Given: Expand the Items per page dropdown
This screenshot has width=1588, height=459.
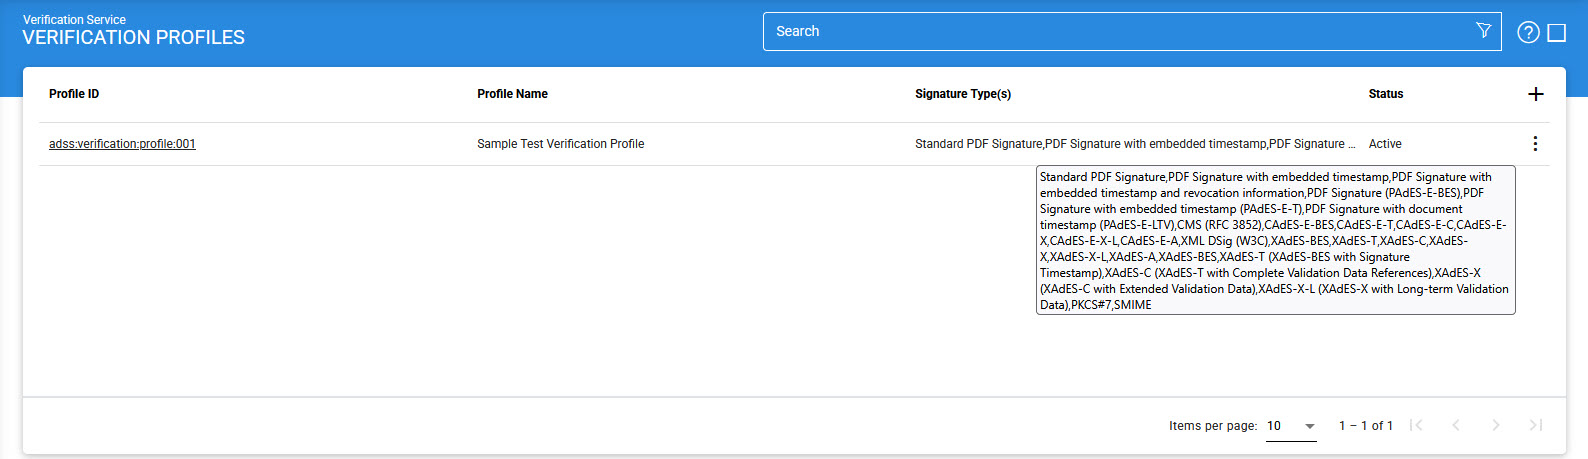Looking at the screenshot, I should click(x=1291, y=426).
